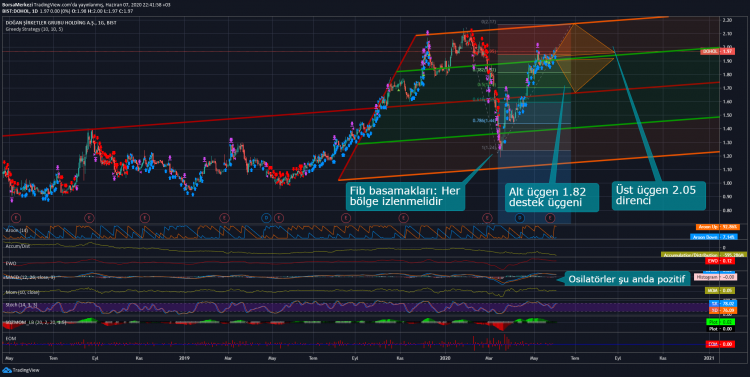
Task: Click the blue D dividend marker near May 2019
Action: 266,218
